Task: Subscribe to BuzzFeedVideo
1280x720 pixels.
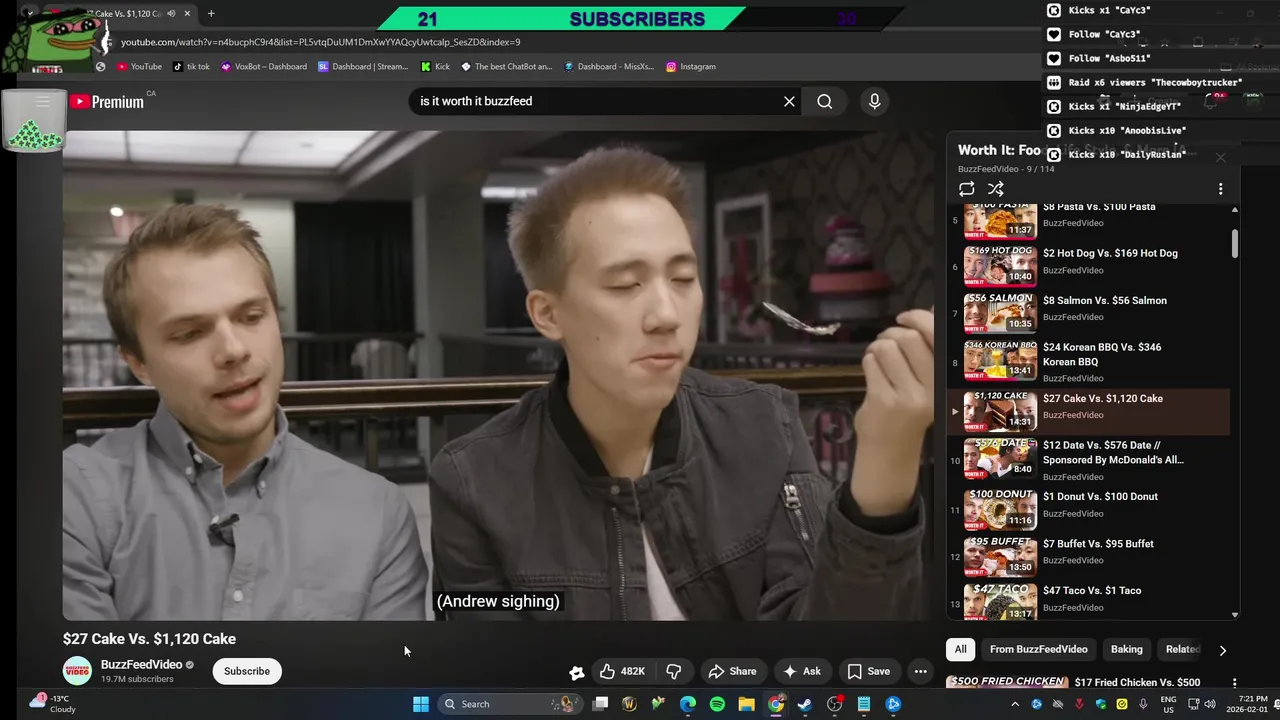Action: (x=247, y=671)
